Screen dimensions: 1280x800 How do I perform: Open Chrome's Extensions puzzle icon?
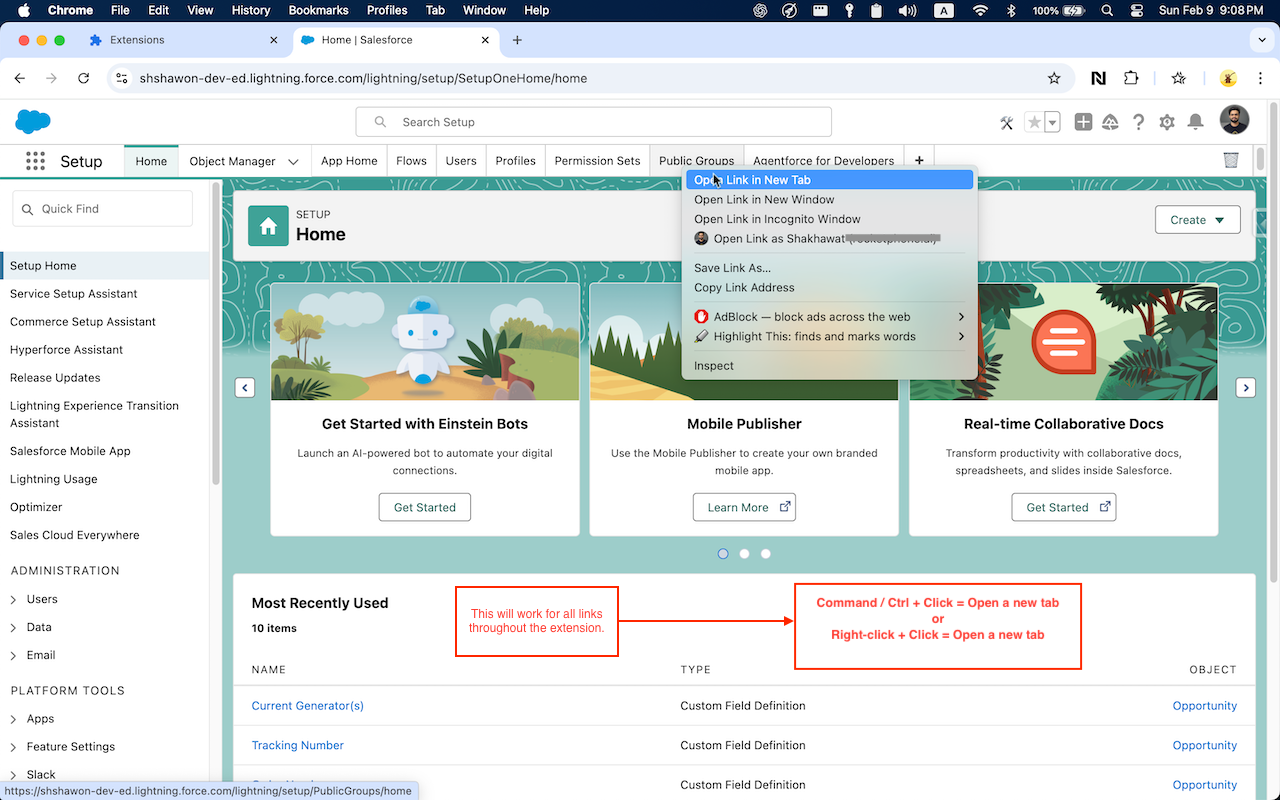click(x=1131, y=78)
